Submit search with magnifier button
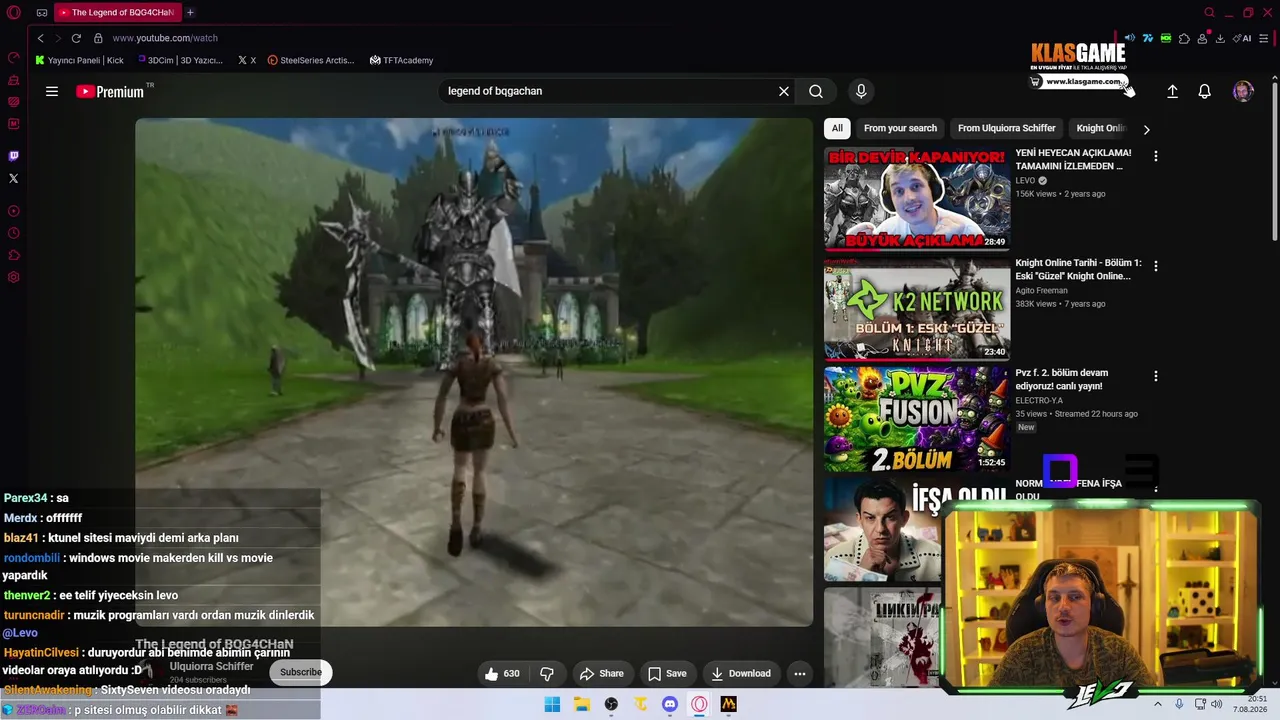 (816, 91)
